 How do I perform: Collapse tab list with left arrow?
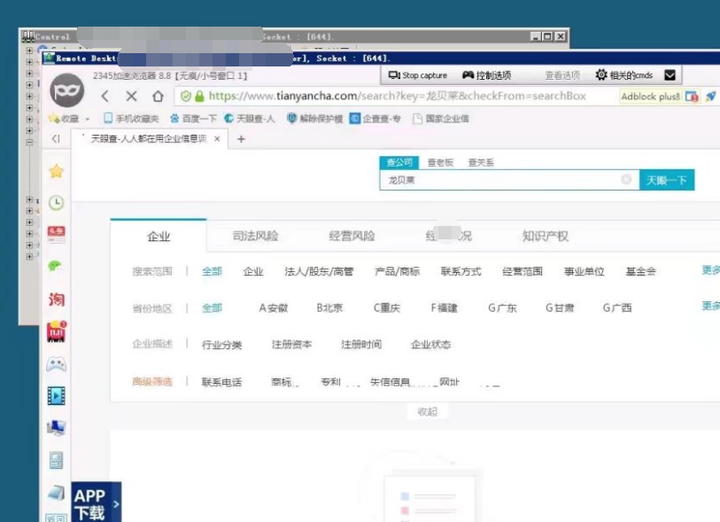coord(56,139)
